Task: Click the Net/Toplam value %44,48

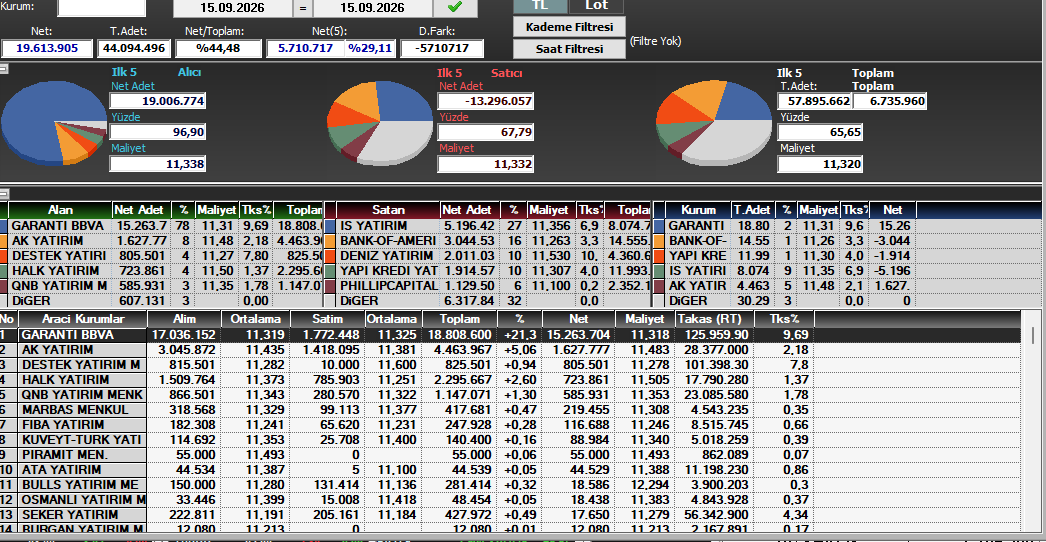Action: pyautogui.click(x=218, y=49)
